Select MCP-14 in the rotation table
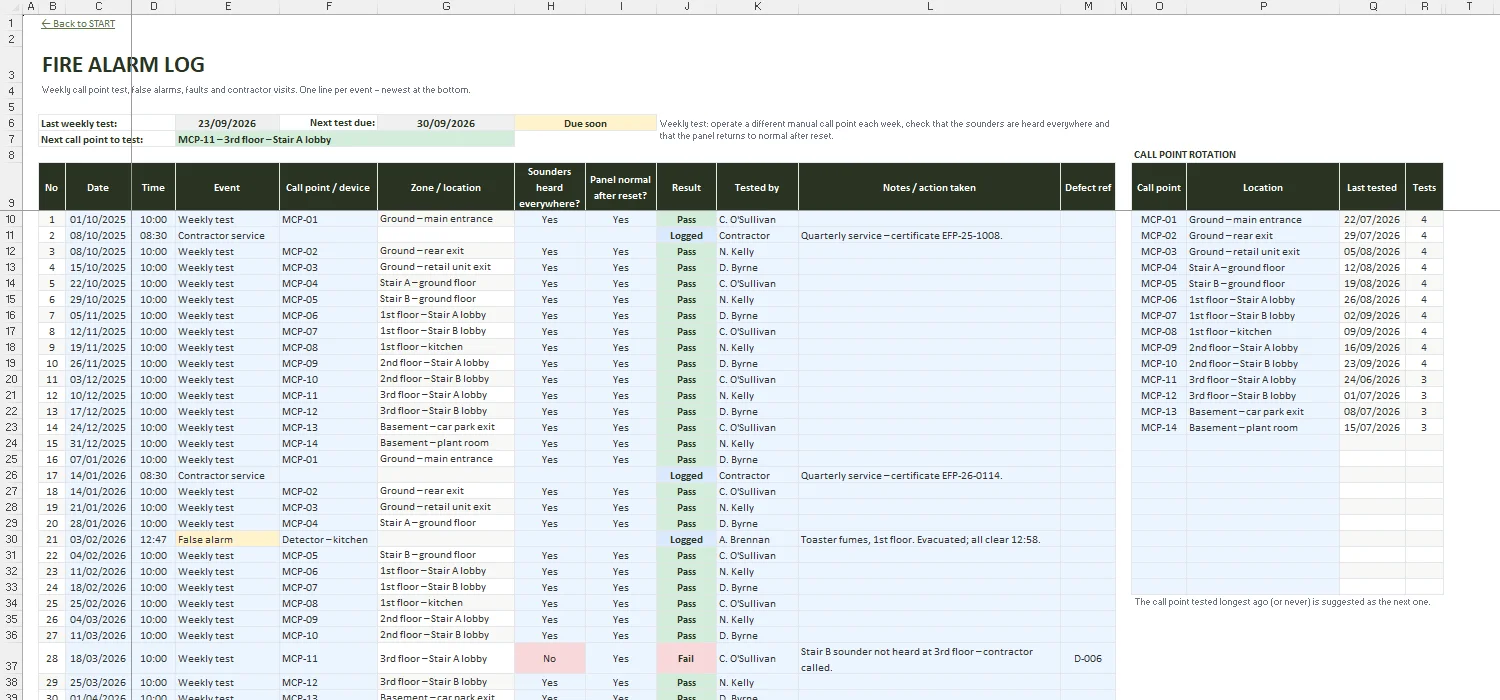Image resolution: width=1500 pixels, height=700 pixels. 1159,427
